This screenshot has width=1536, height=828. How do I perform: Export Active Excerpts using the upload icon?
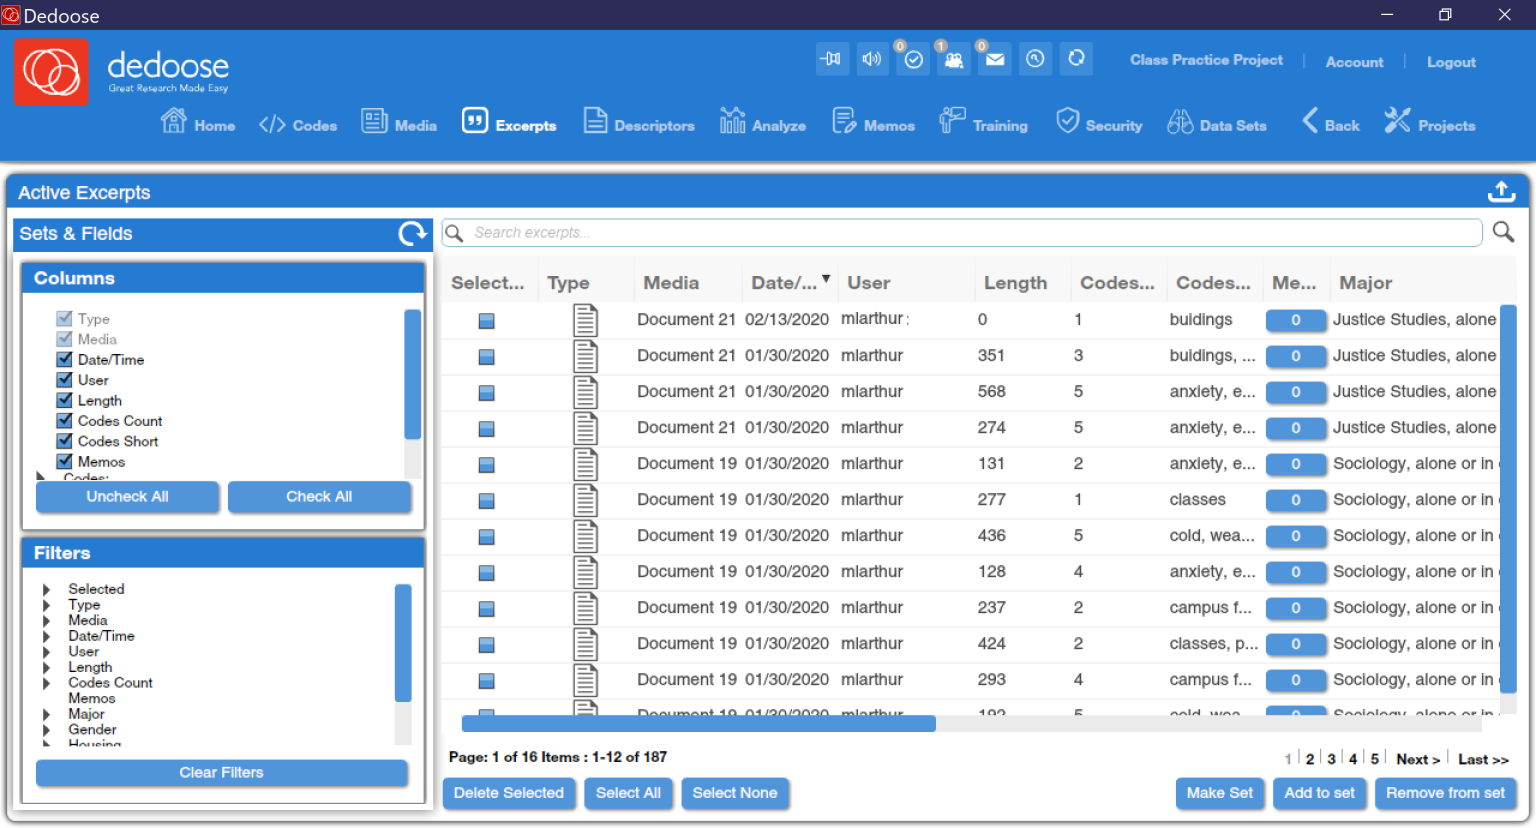point(1501,190)
